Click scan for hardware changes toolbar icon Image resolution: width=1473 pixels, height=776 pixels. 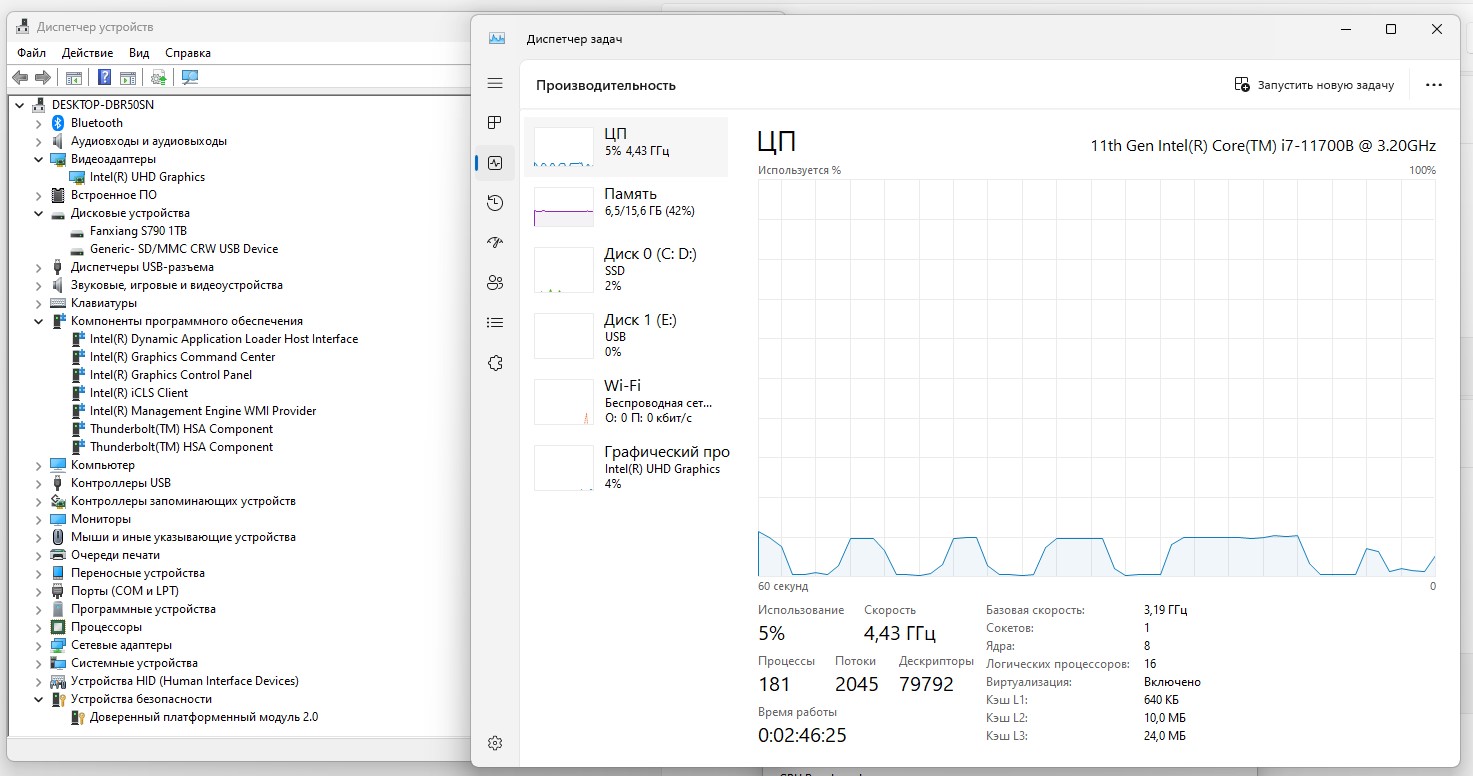point(190,77)
